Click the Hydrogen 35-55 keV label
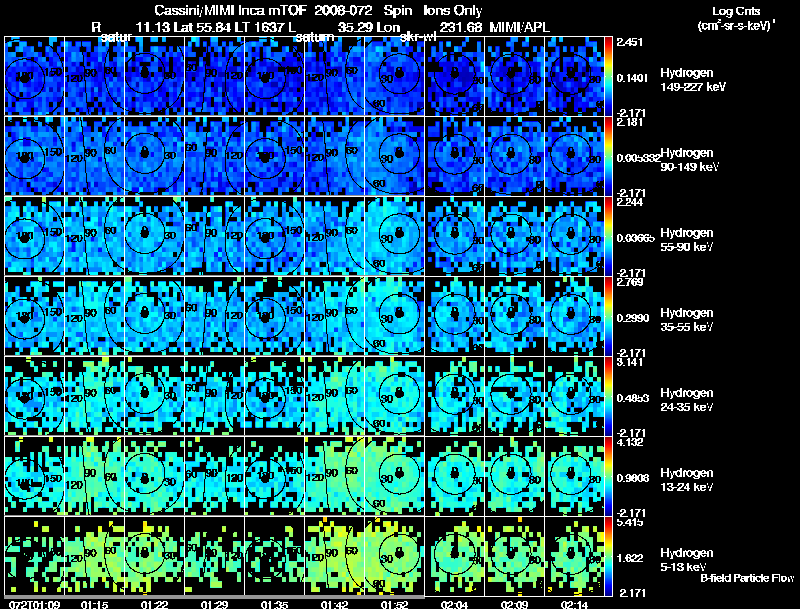Image resolution: width=800 pixels, height=609 pixels. click(687, 320)
